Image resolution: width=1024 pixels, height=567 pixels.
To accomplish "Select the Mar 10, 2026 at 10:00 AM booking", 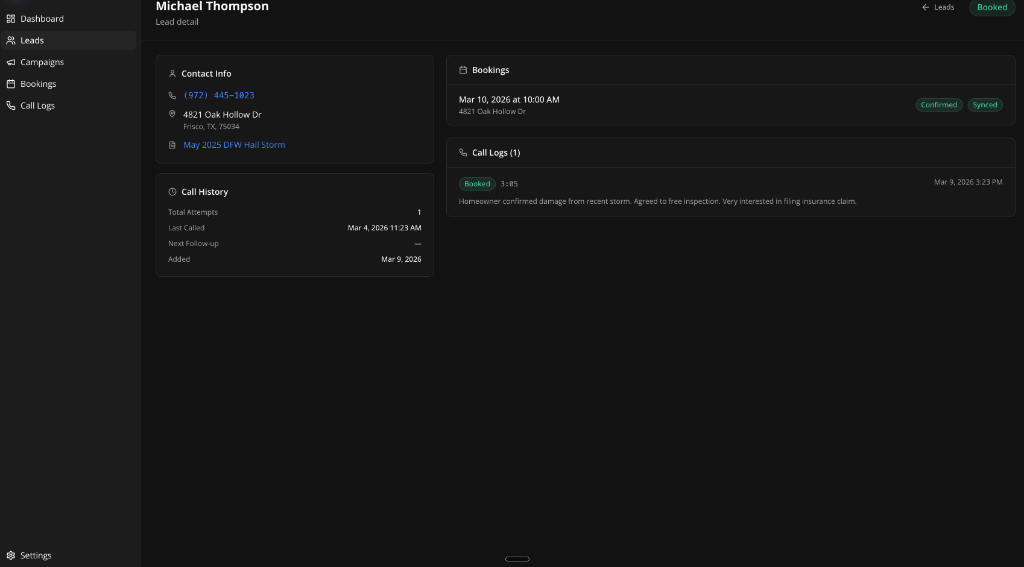I will click(x=509, y=100).
